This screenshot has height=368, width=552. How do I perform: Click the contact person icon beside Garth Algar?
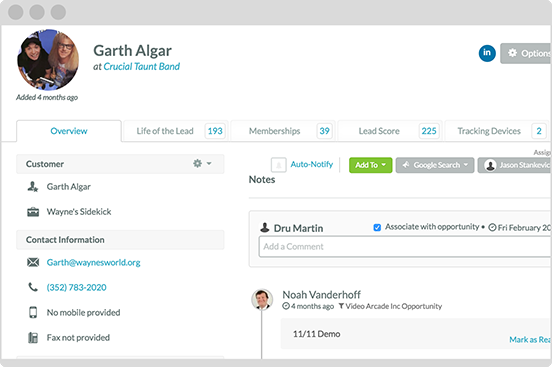(33, 187)
